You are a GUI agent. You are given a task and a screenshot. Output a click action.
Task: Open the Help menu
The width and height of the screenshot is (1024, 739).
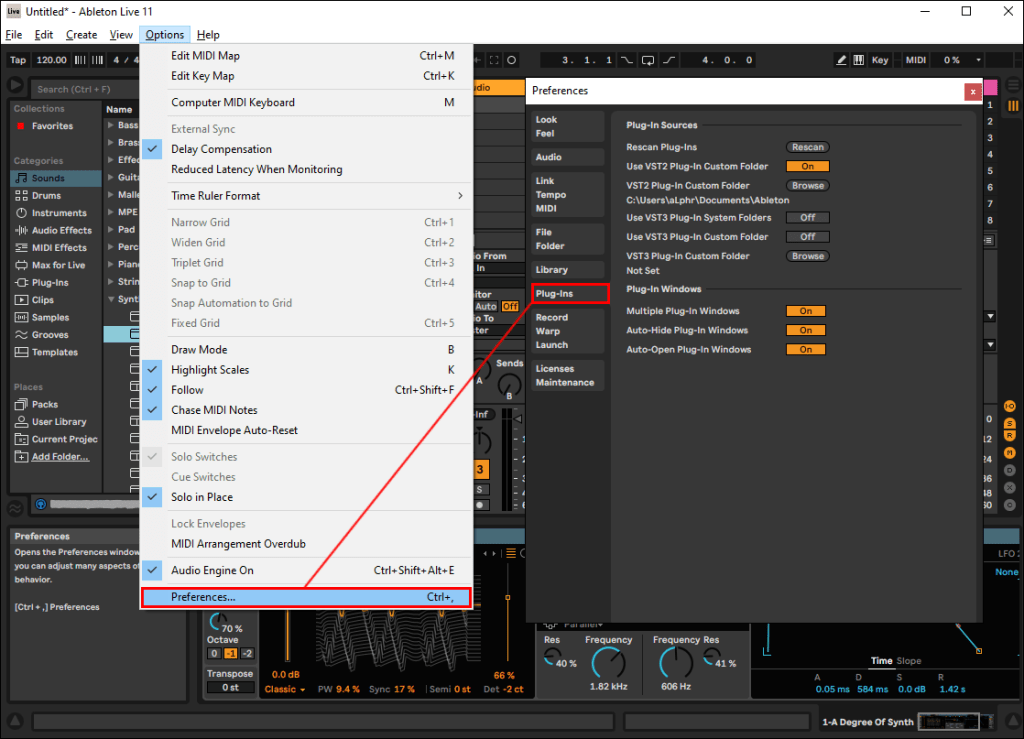[208, 34]
